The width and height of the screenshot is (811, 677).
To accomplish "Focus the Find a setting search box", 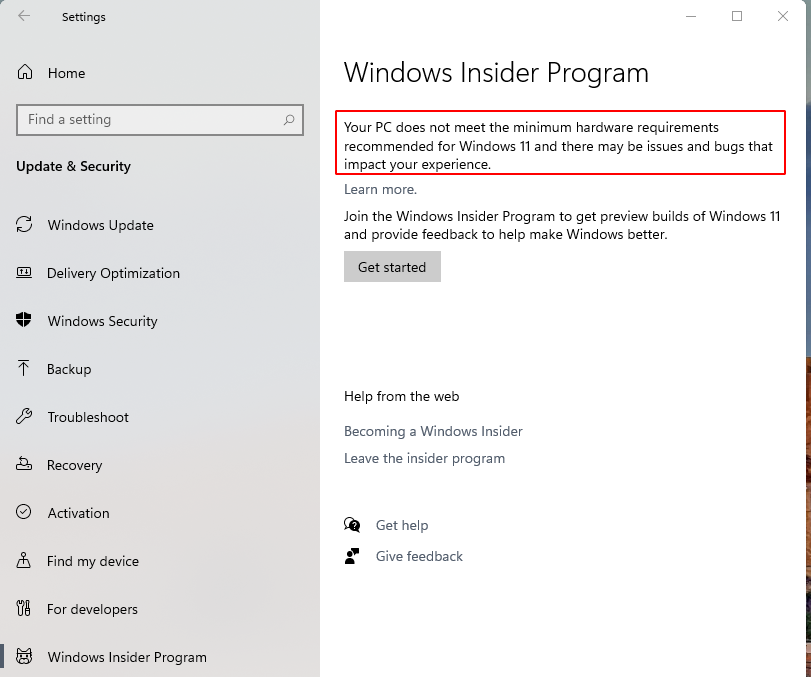I will pyautogui.click(x=160, y=120).
